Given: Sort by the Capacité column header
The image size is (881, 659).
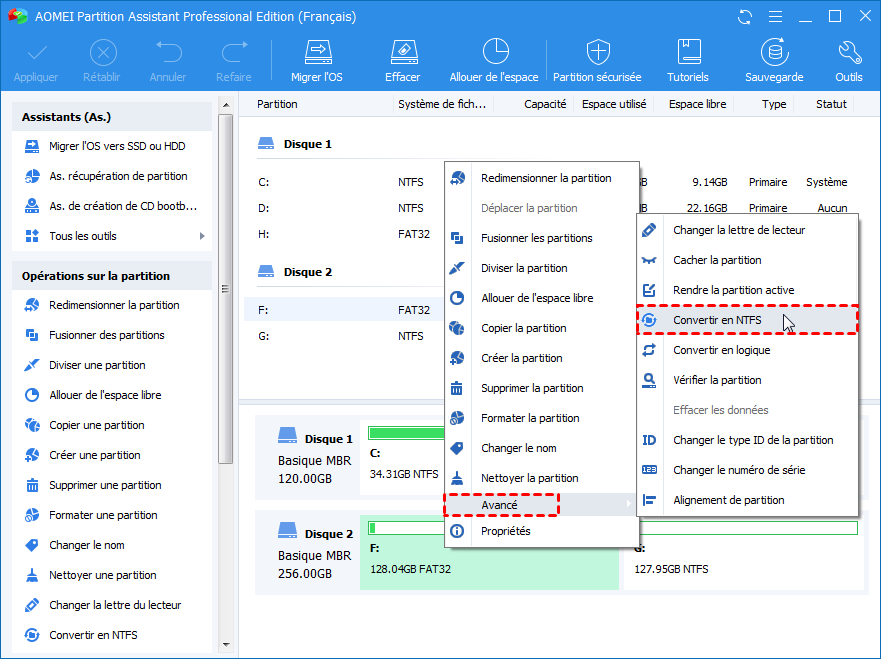Looking at the screenshot, I should 544,104.
